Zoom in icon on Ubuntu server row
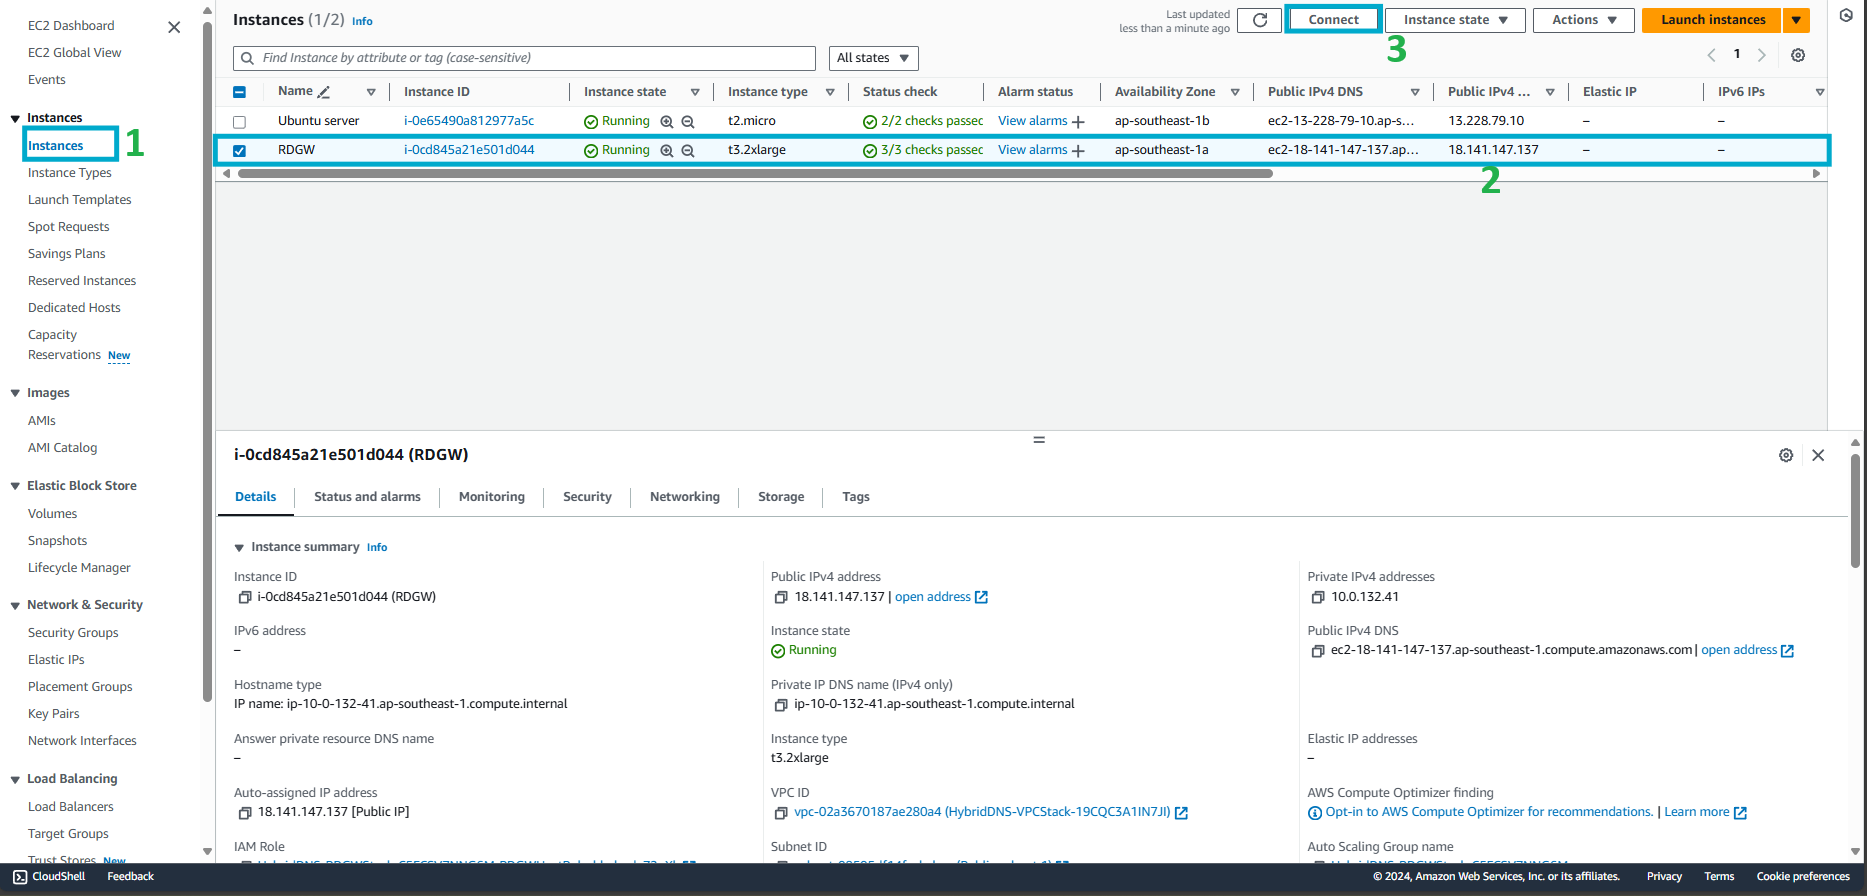 (x=667, y=122)
